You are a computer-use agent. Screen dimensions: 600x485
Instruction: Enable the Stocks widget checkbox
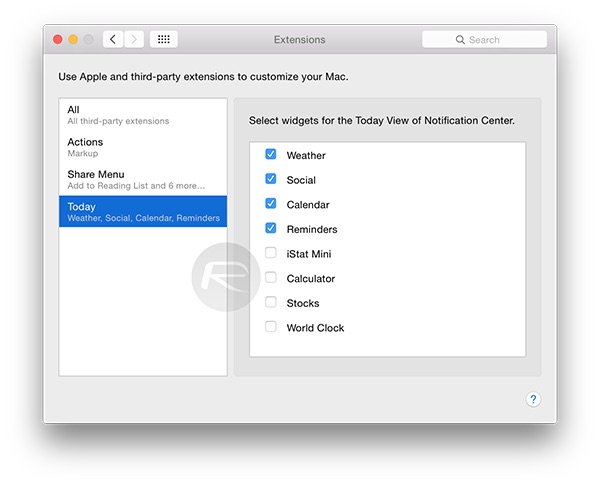(x=271, y=302)
